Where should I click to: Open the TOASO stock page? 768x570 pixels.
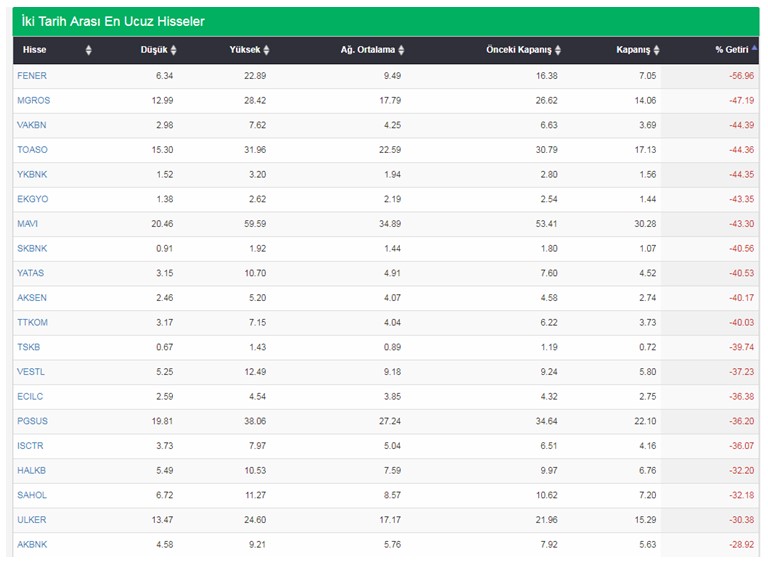click(32, 150)
